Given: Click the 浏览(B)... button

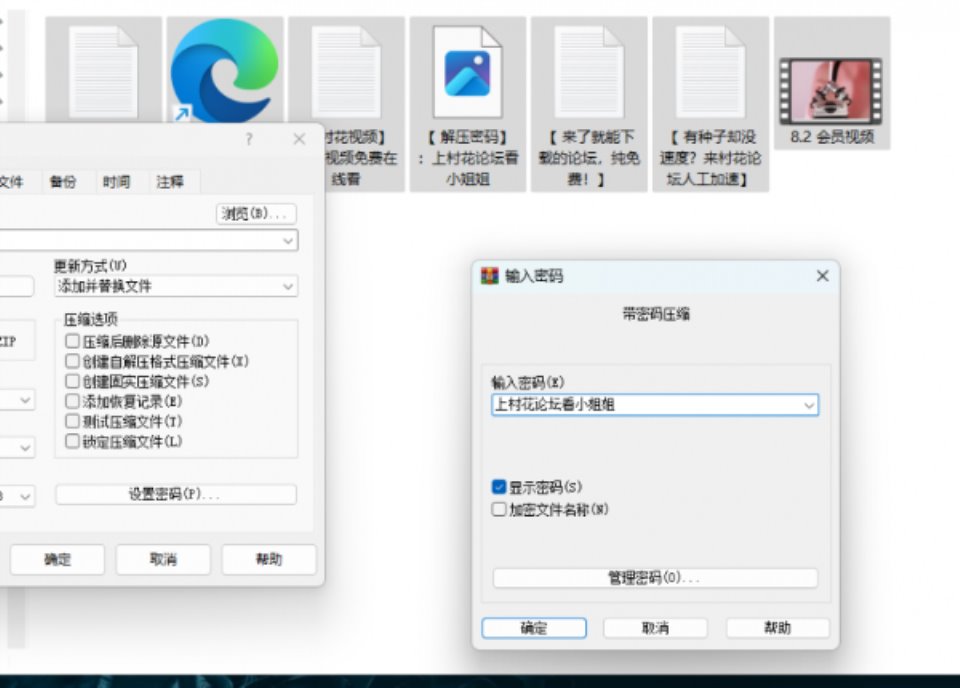Looking at the screenshot, I should (256, 214).
